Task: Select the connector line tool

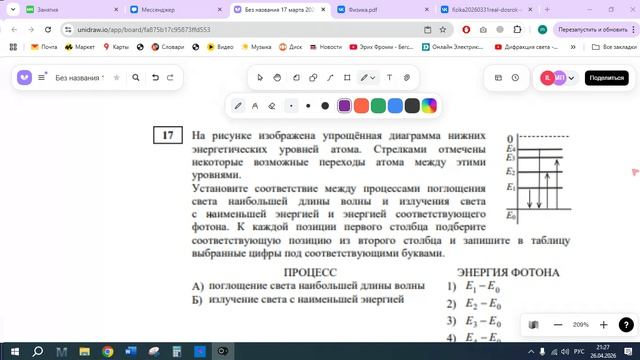Action: pyautogui.click(x=330, y=78)
